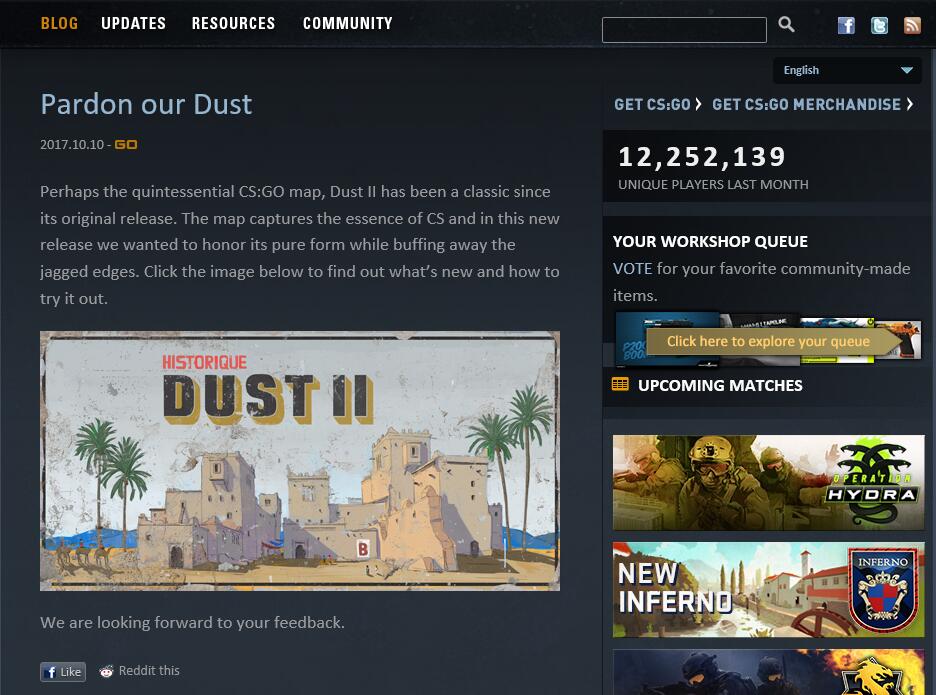Focus the search input field
936x695 pixels.
pyautogui.click(x=684, y=30)
